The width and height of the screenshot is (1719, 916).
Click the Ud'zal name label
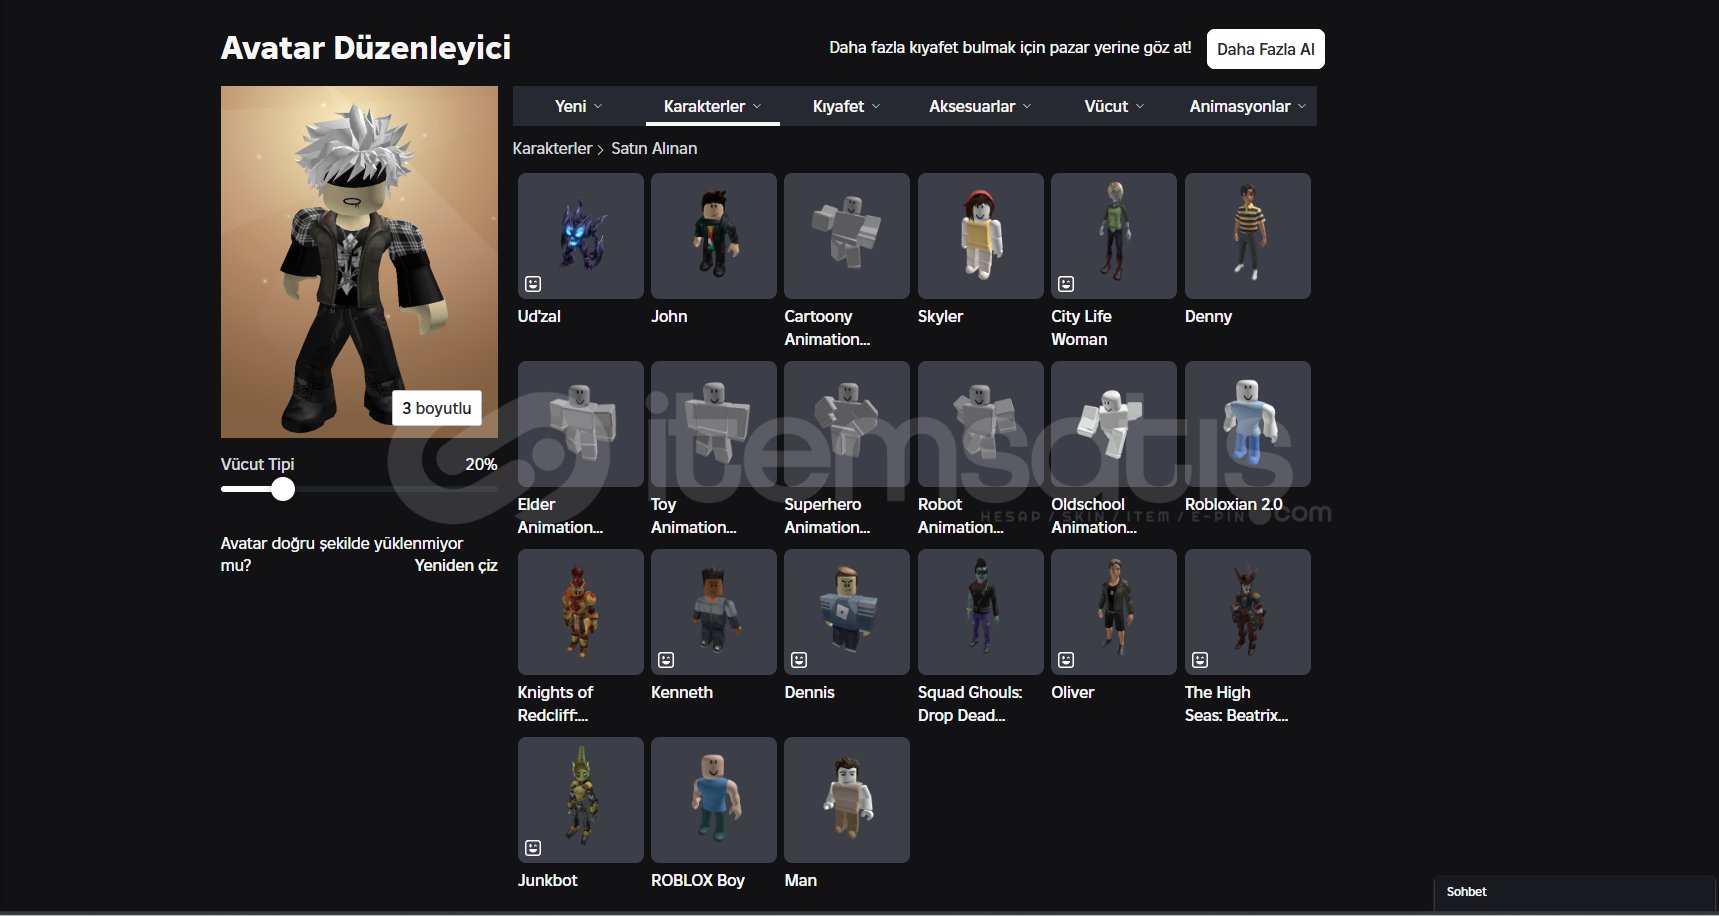pyautogui.click(x=539, y=316)
